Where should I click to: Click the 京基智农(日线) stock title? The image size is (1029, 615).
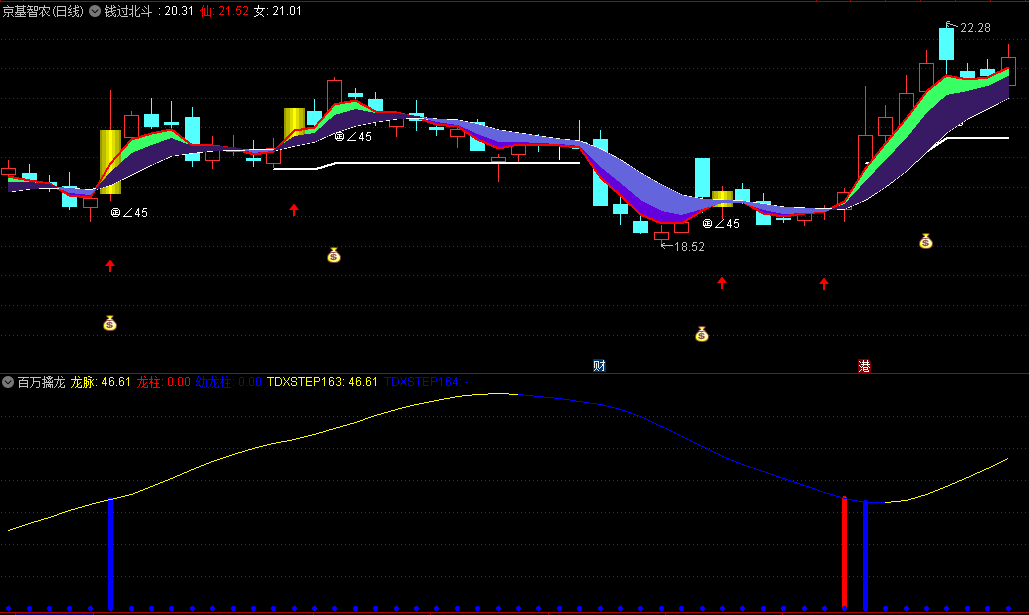(x=43, y=11)
